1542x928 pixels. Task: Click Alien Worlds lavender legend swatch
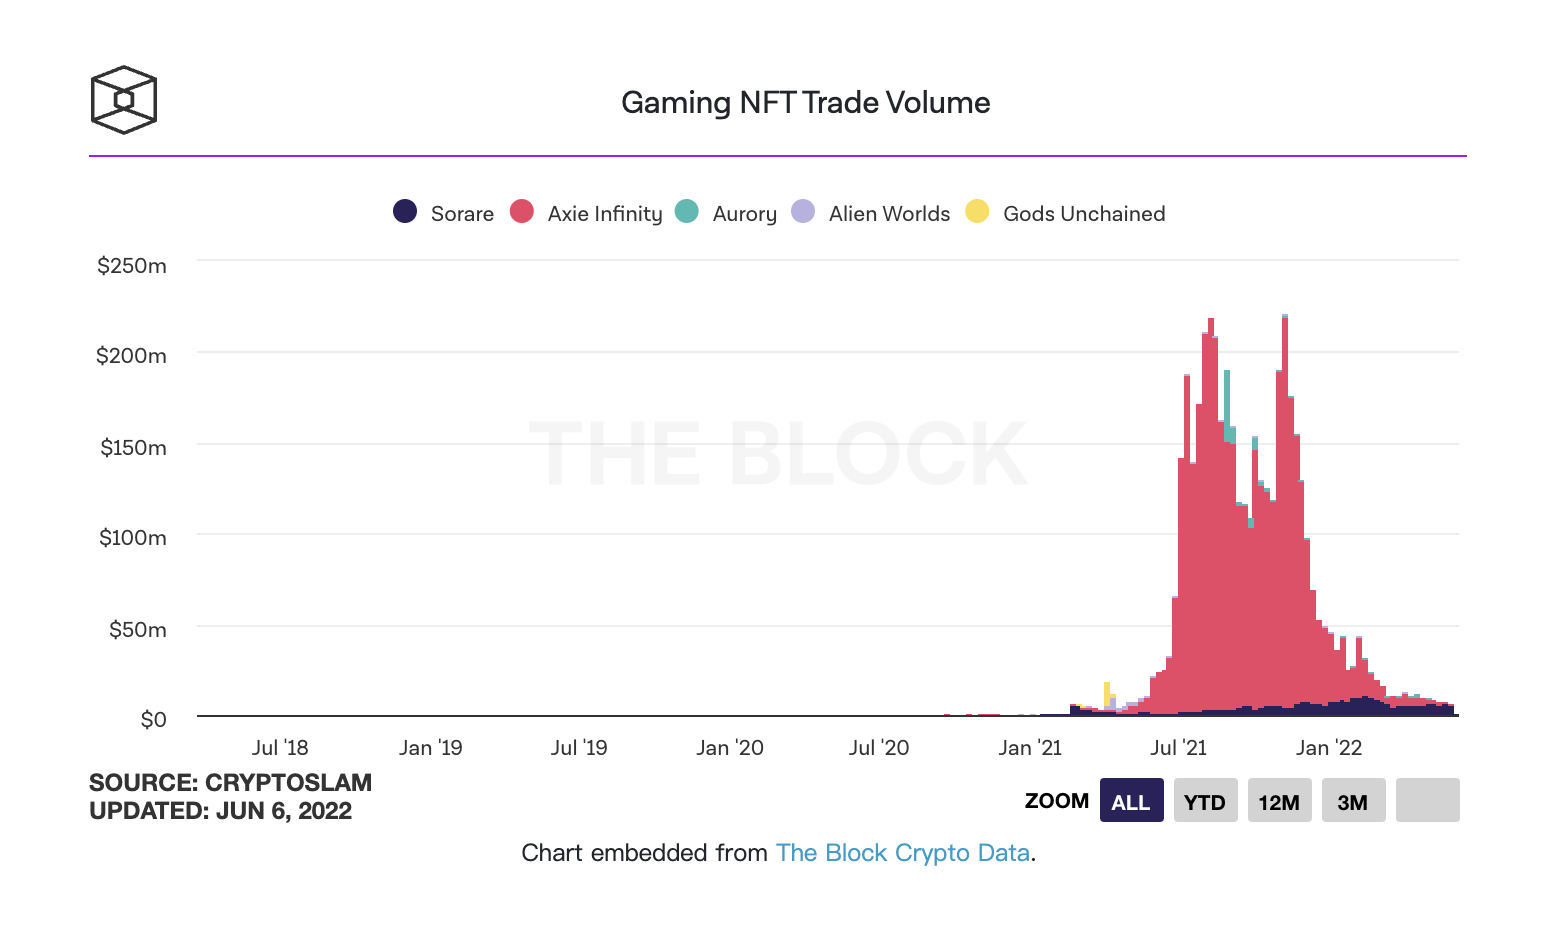pyautogui.click(x=803, y=211)
